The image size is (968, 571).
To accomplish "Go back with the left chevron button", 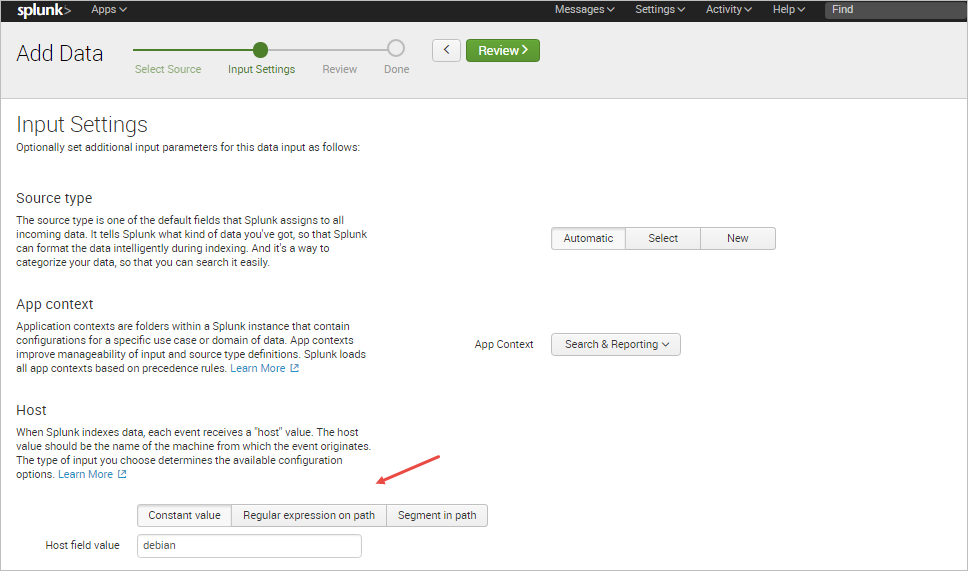I will 446,50.
